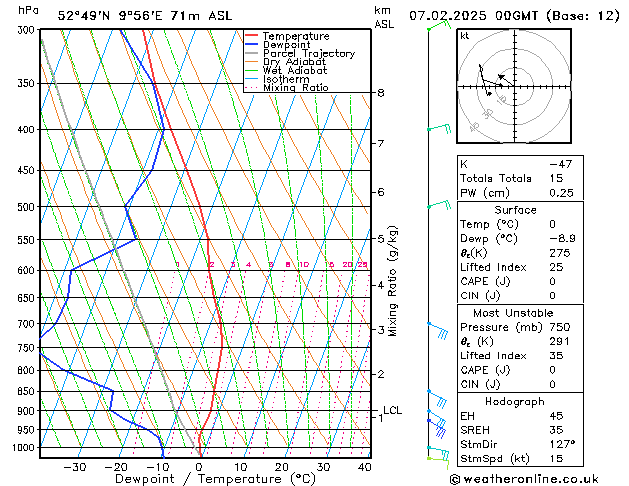Select the Parcel Trajectory legend entry
Image resolution: width=629 pixels, height=486 pixels.
pyautogui.click(x=309, y=53)
